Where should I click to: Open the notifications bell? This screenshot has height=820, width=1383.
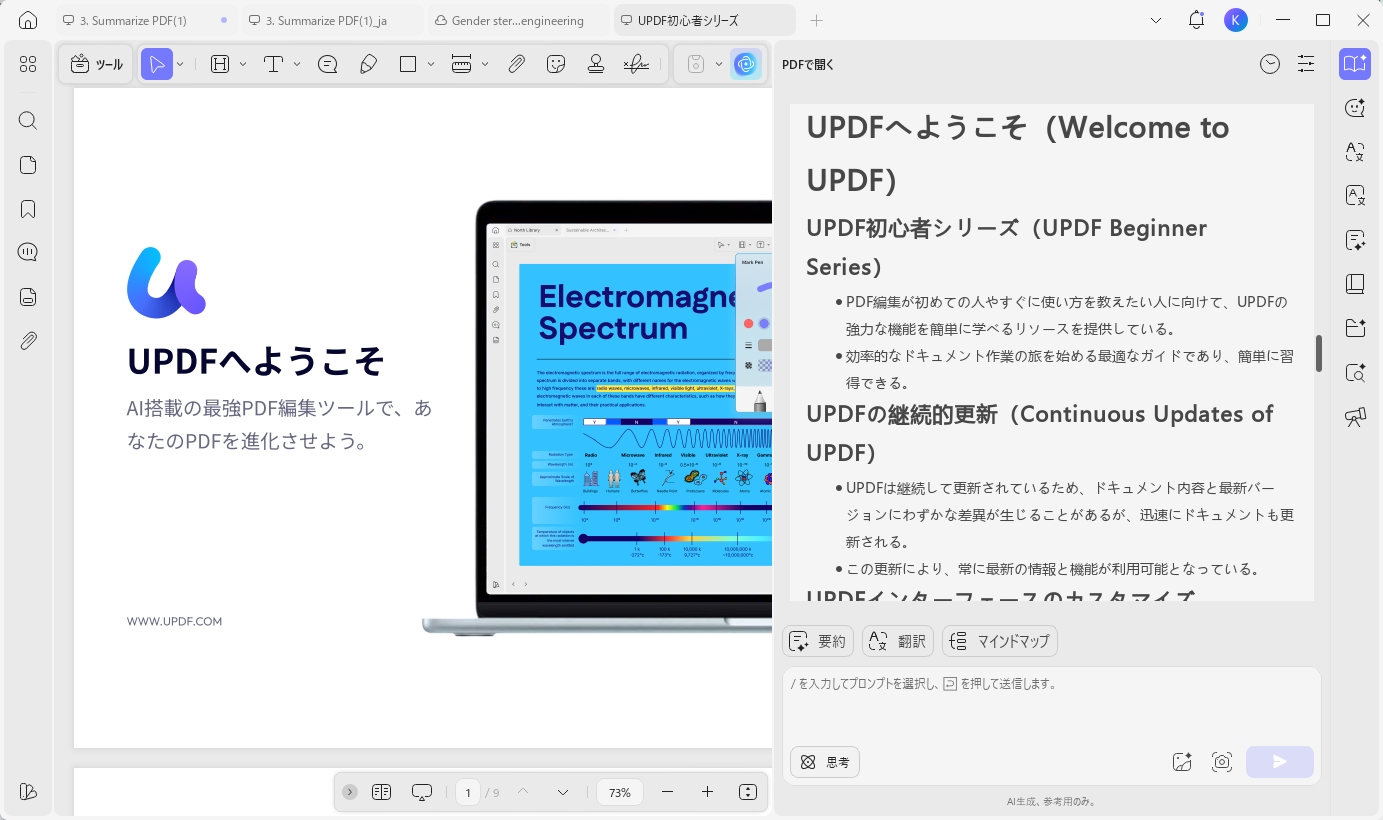[x=1196, y=20]
